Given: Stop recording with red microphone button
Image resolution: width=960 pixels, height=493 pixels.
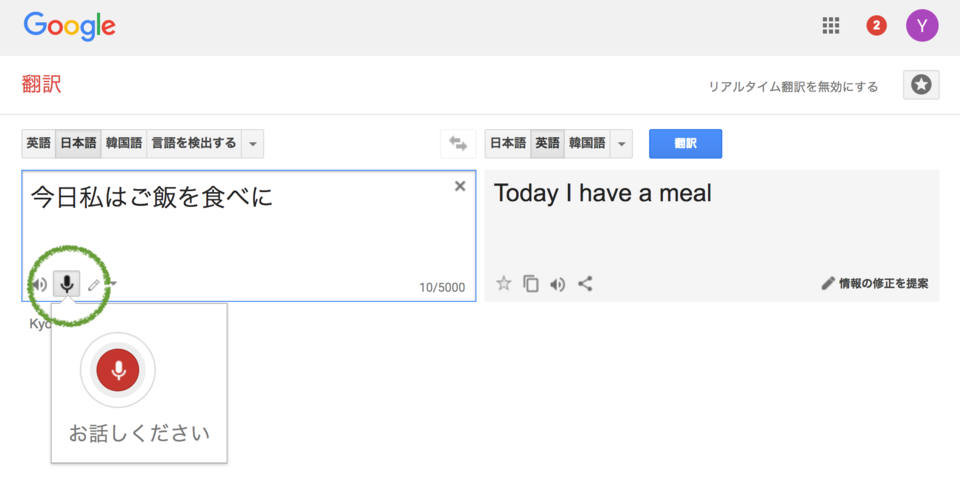Looking at the screenshot, I should [x=118, y=370].
